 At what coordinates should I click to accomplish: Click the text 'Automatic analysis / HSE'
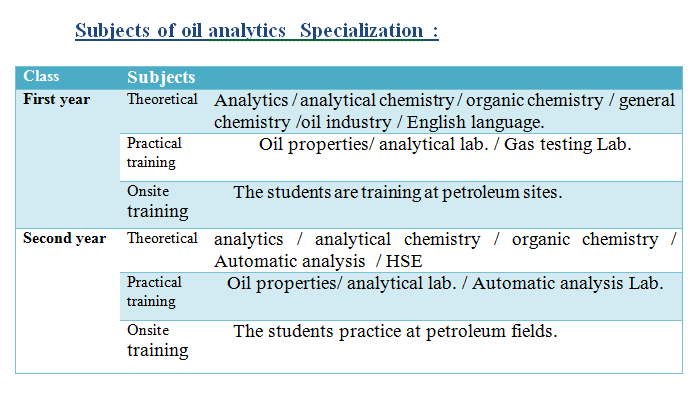318,261
